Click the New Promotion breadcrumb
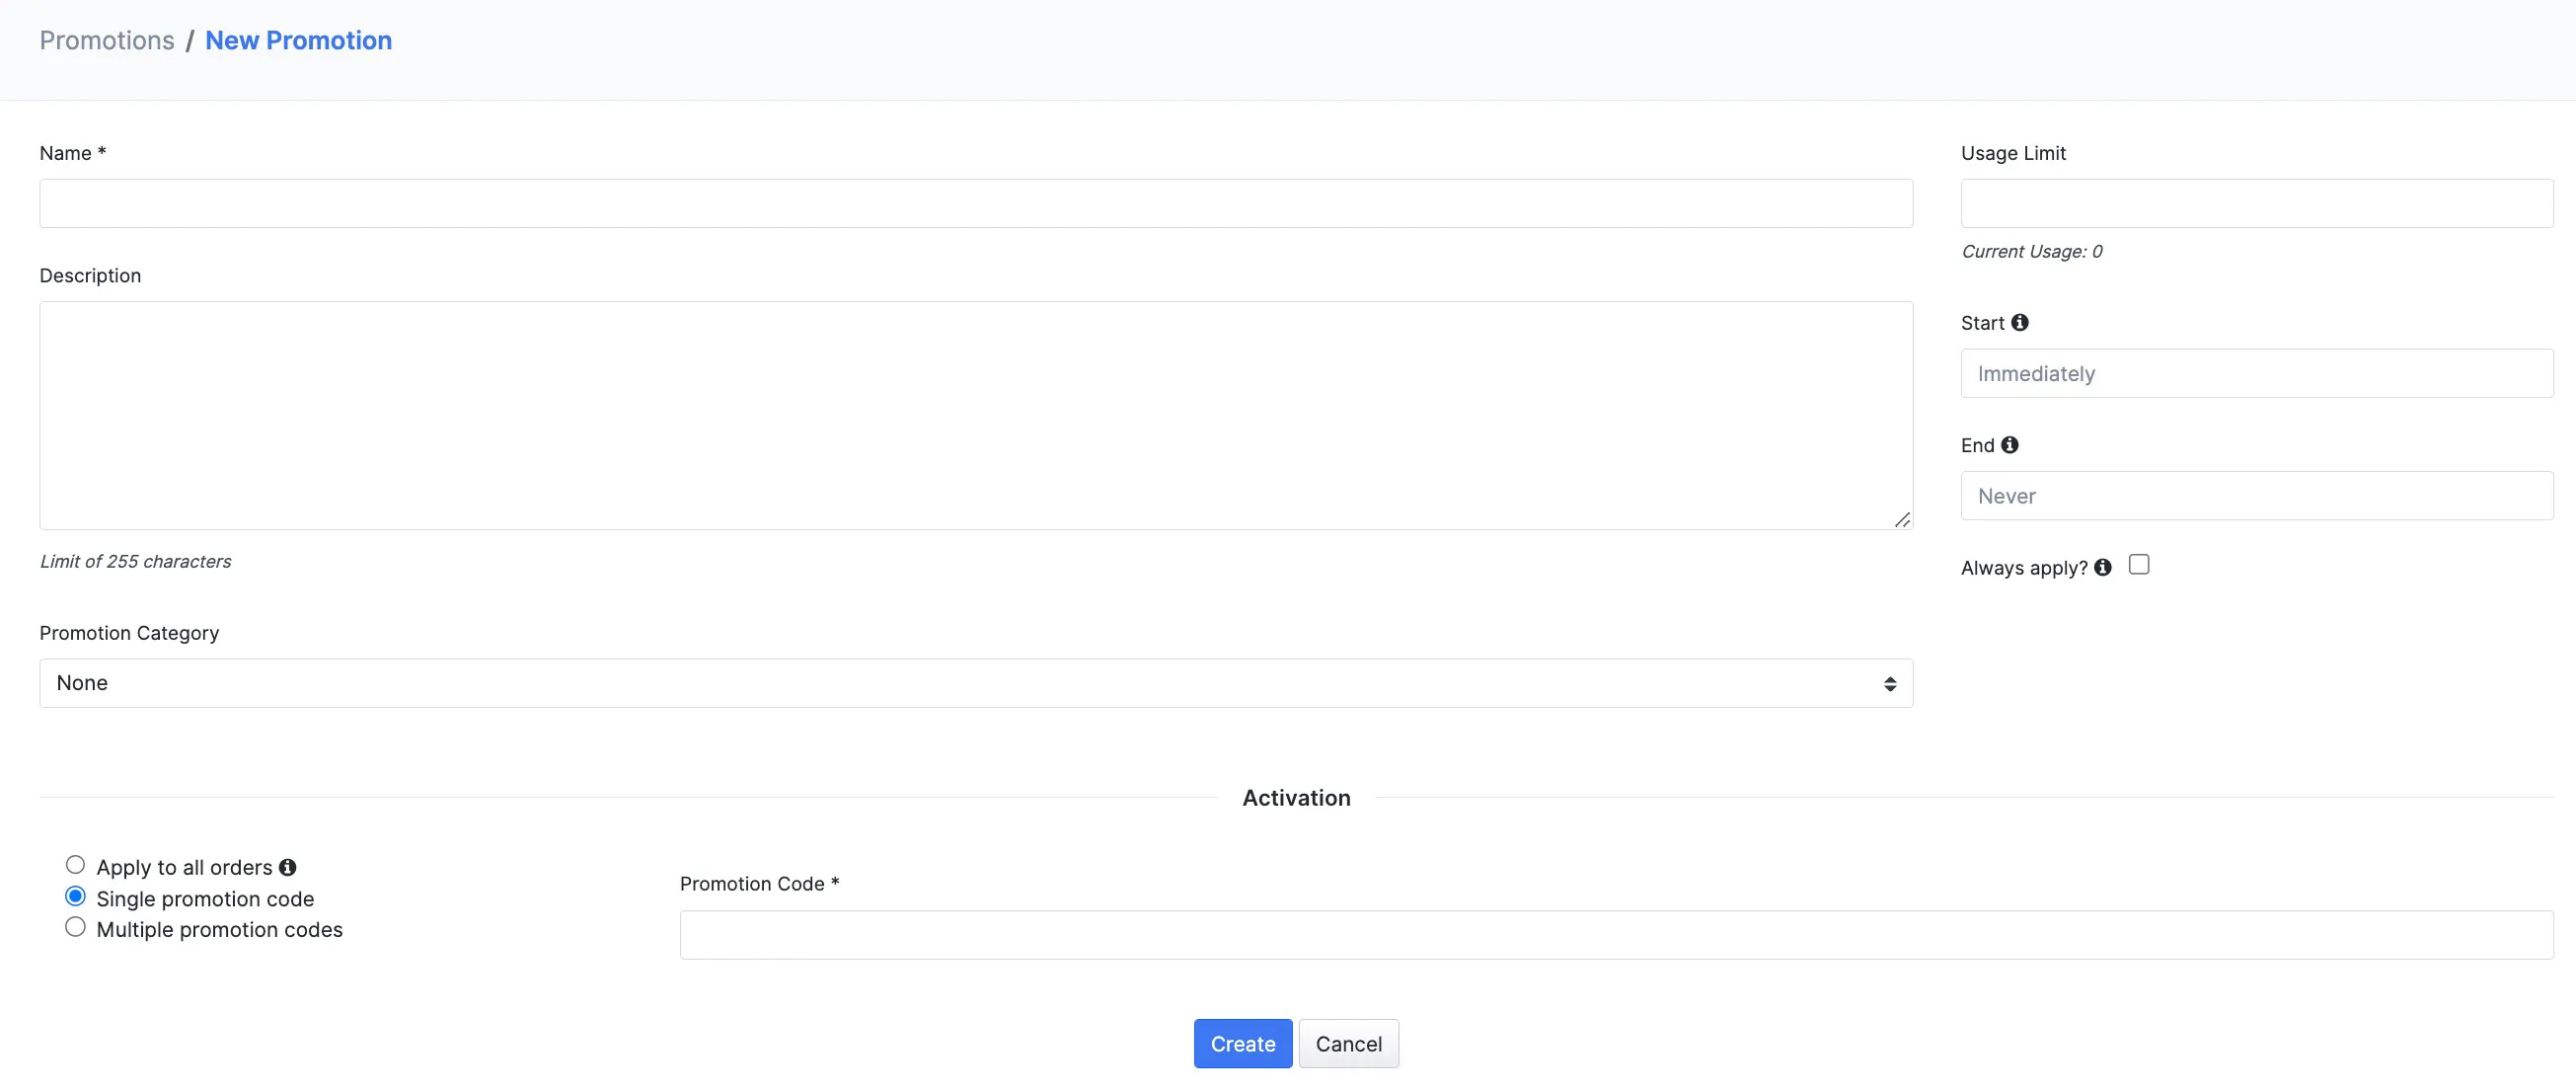The image size is (2576, 1090). click(x=298, y=40)
